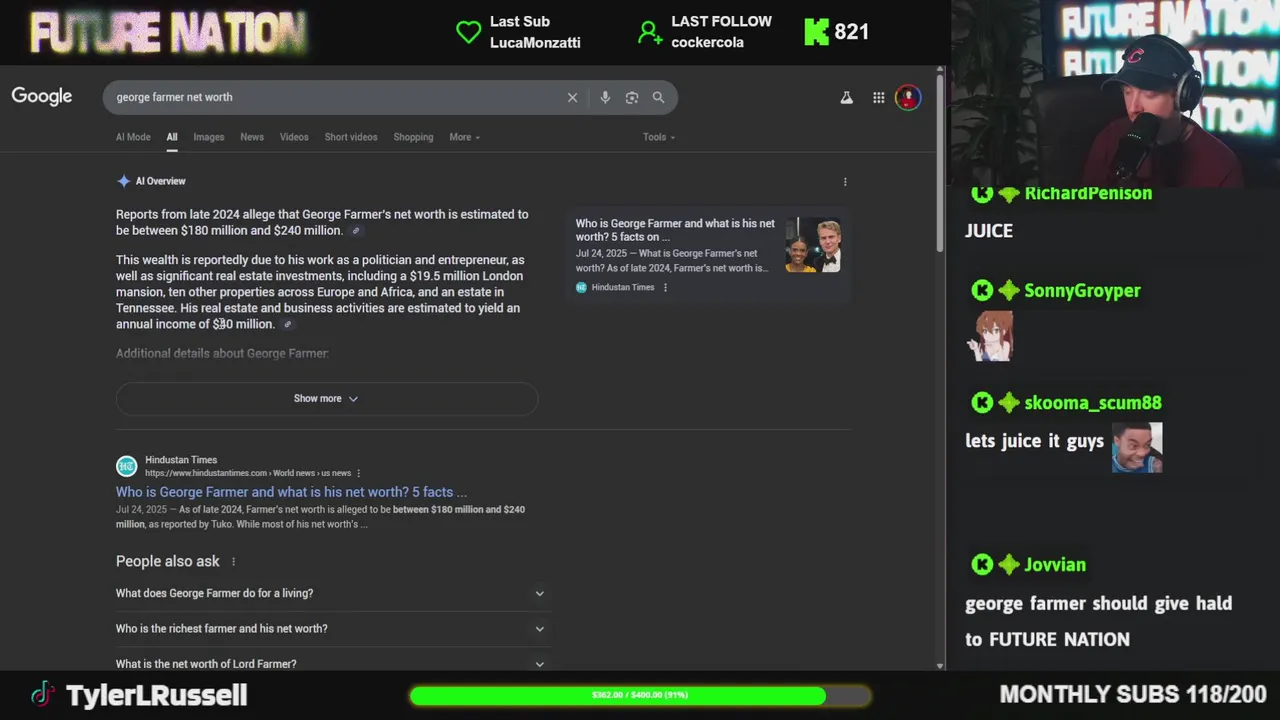The height and width of the screenshot is (720, 1280).
Task: Click the magnifying glass search icon
Action: (x=658, y=97)
